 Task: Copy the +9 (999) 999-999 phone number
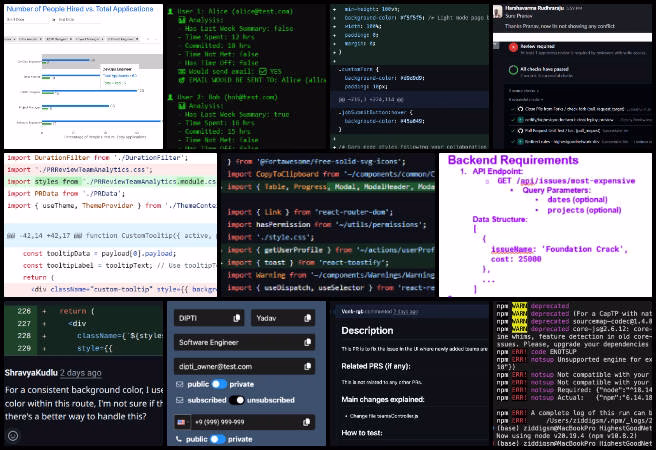306,422
